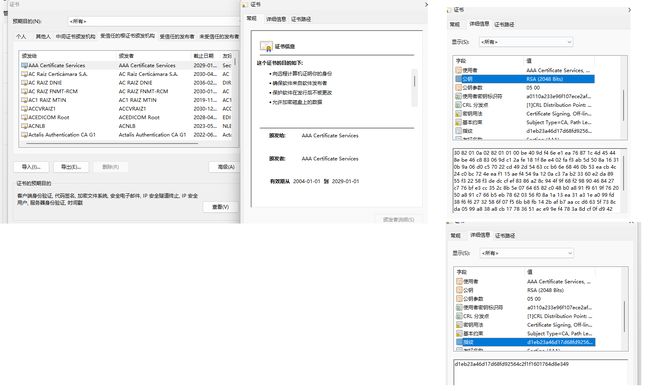Click the 导出 button
Screen dimensions: 650x391
71,167
